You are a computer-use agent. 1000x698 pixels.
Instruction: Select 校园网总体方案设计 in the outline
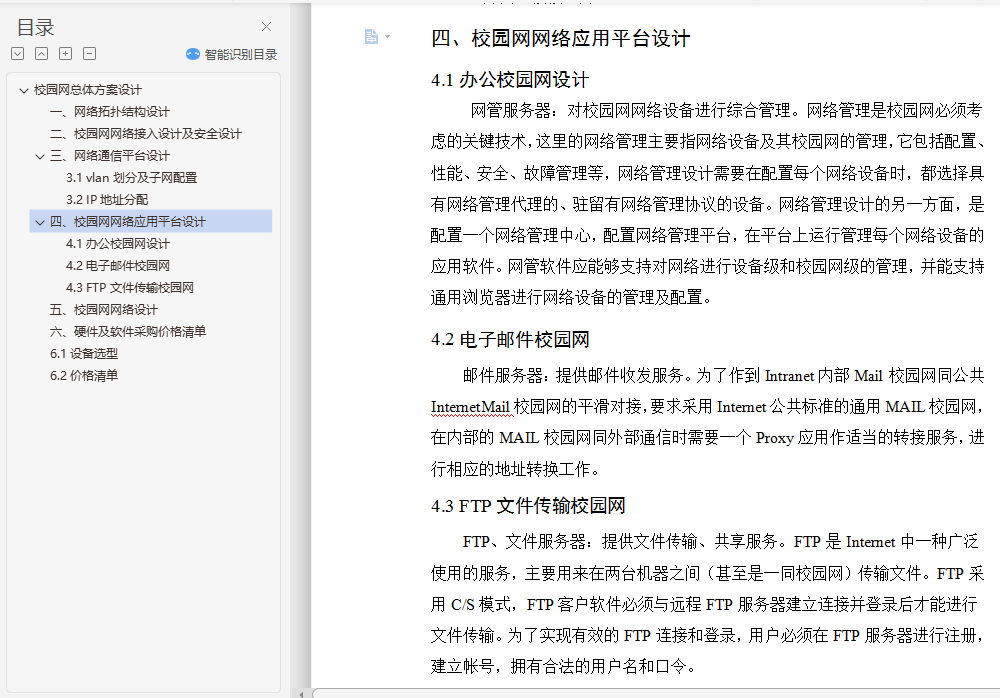tap(88, 90)
